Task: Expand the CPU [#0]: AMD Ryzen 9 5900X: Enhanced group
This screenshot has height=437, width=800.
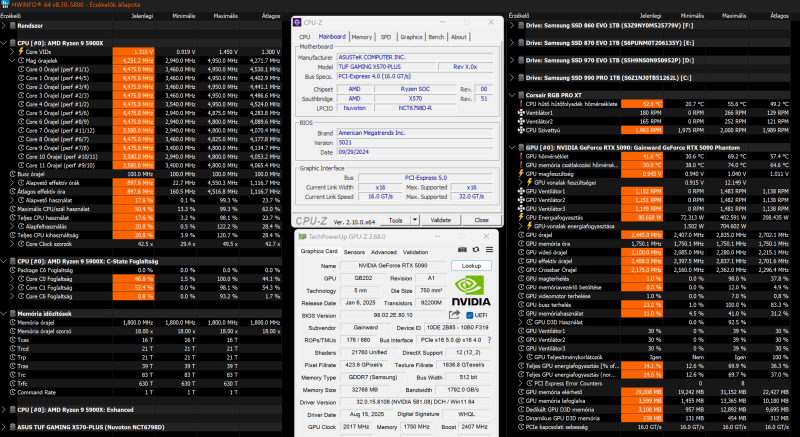Action: [x=4, y=409]
